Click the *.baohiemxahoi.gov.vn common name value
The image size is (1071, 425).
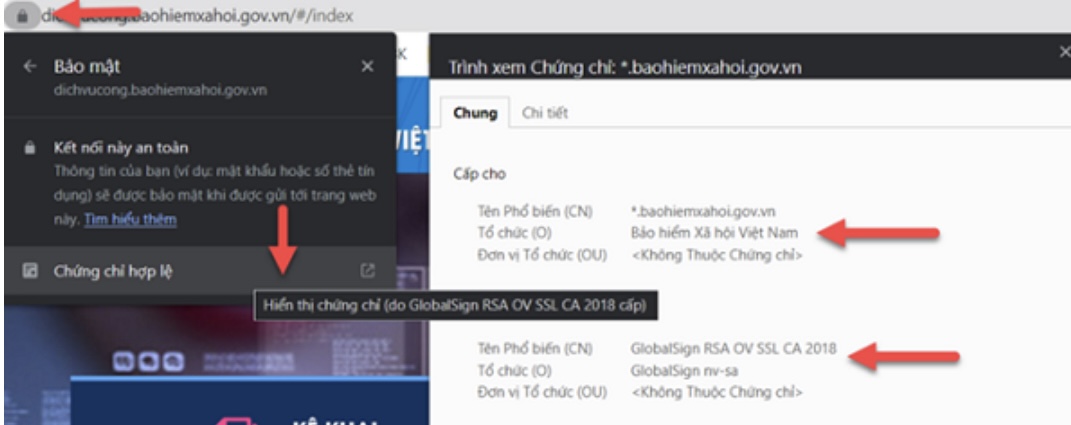(704, 212)
